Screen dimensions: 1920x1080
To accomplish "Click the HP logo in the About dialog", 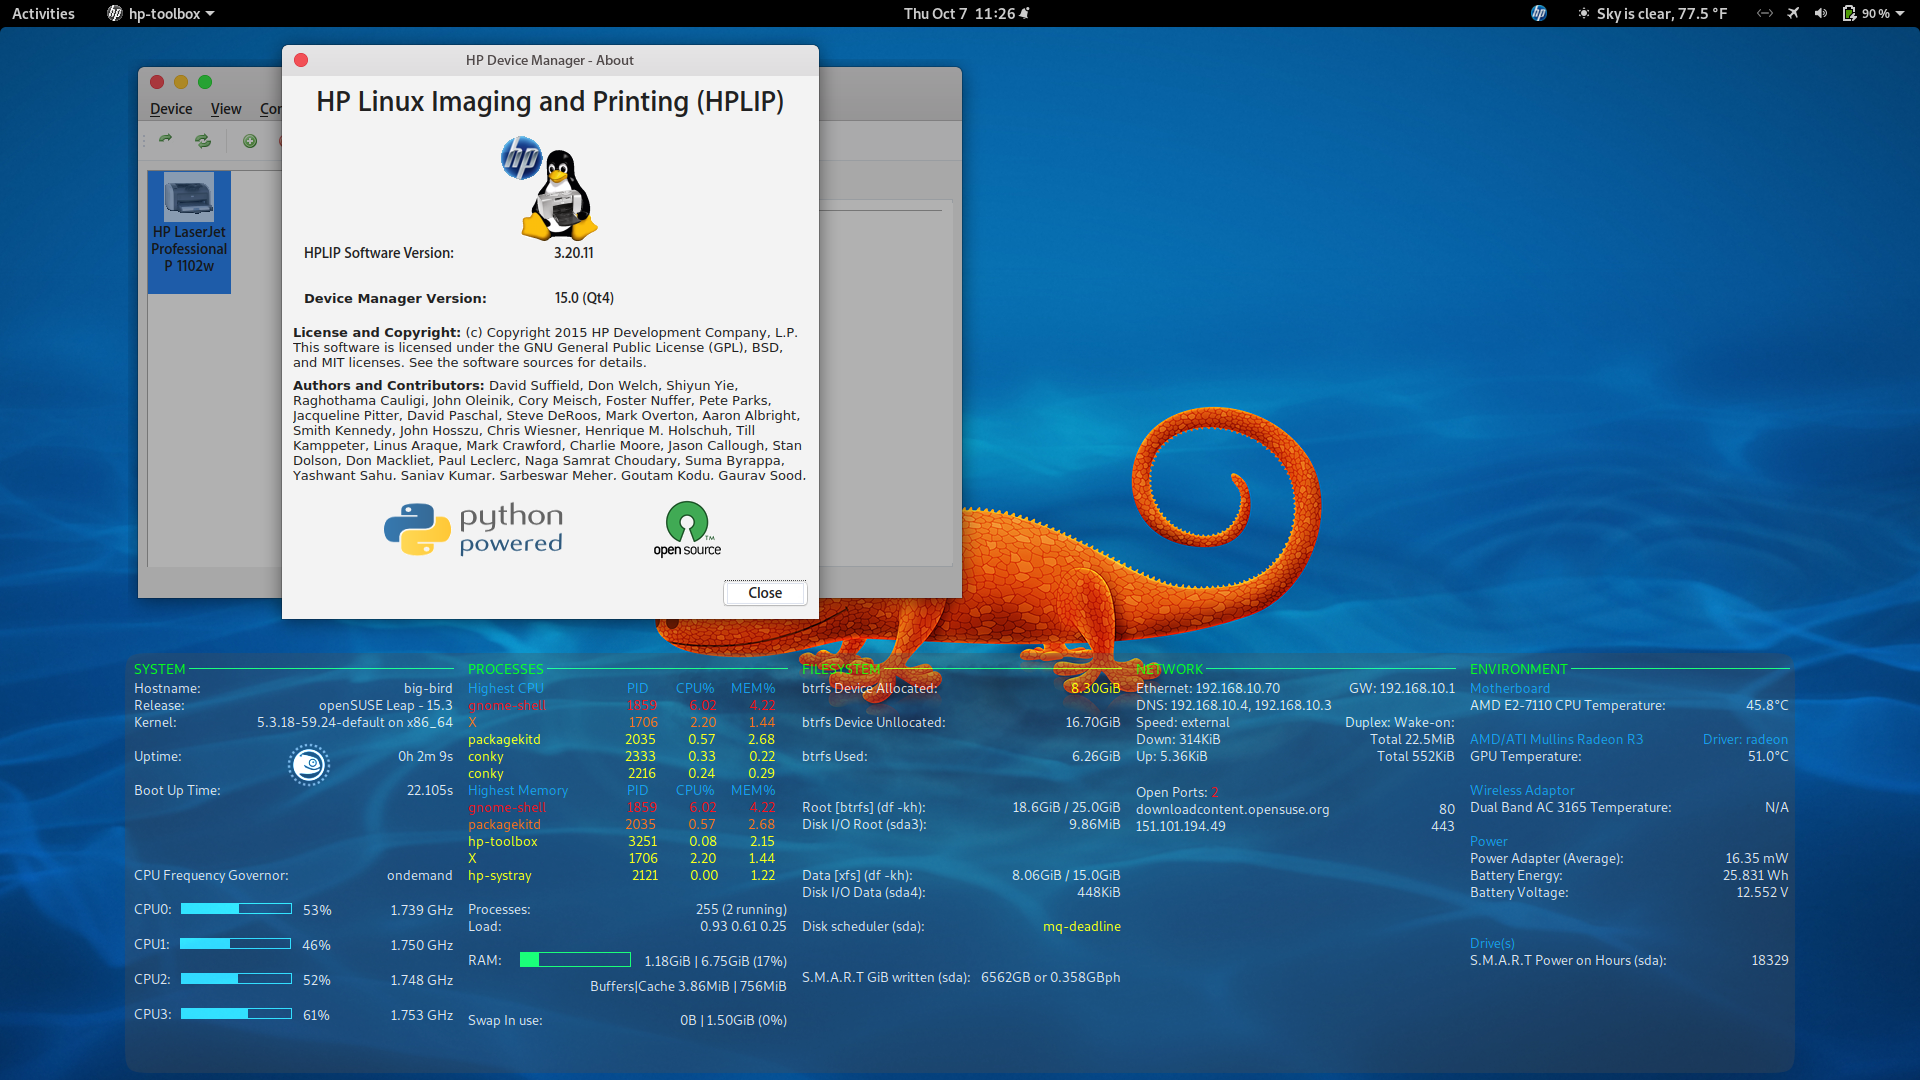I will click(x=521, y=159).
